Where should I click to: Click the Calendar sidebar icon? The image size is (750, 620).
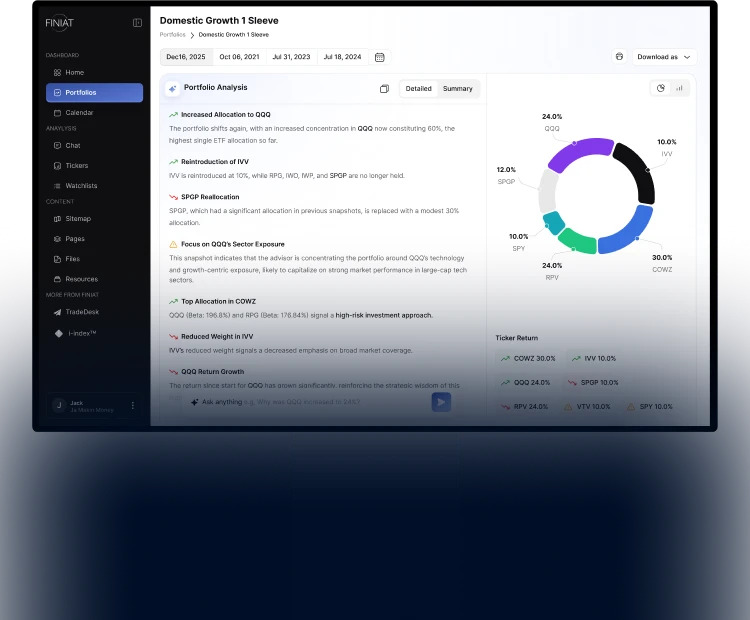[57, 113]
